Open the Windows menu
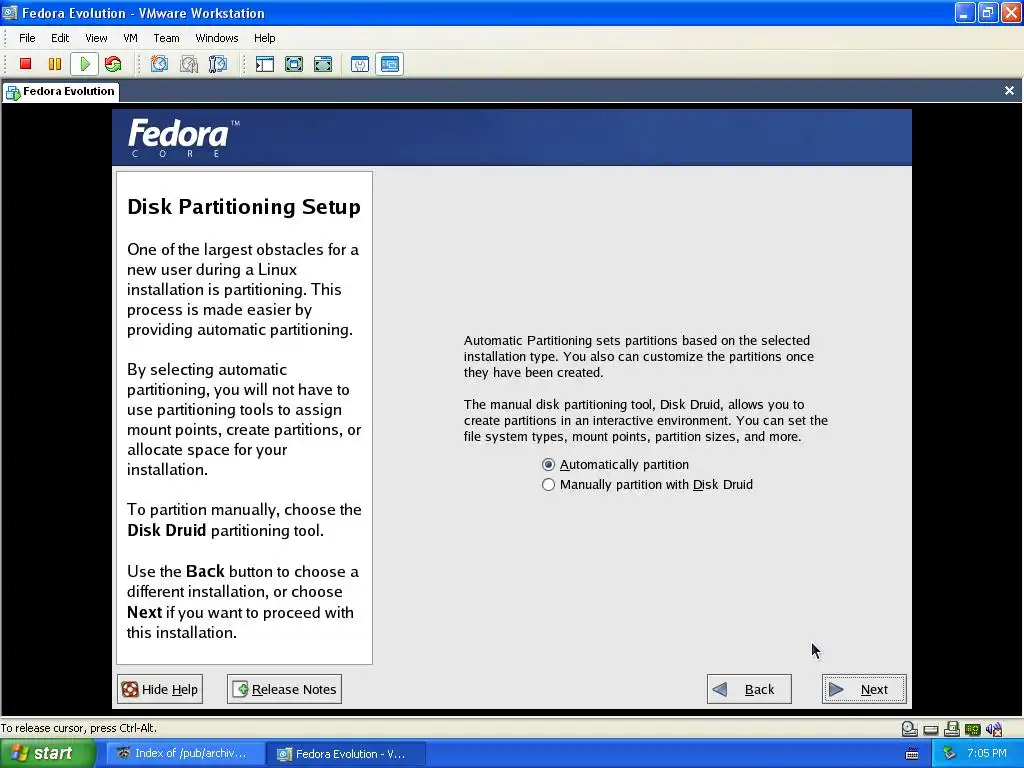This screenshot has height=768, width=1024. coord(217,38)
